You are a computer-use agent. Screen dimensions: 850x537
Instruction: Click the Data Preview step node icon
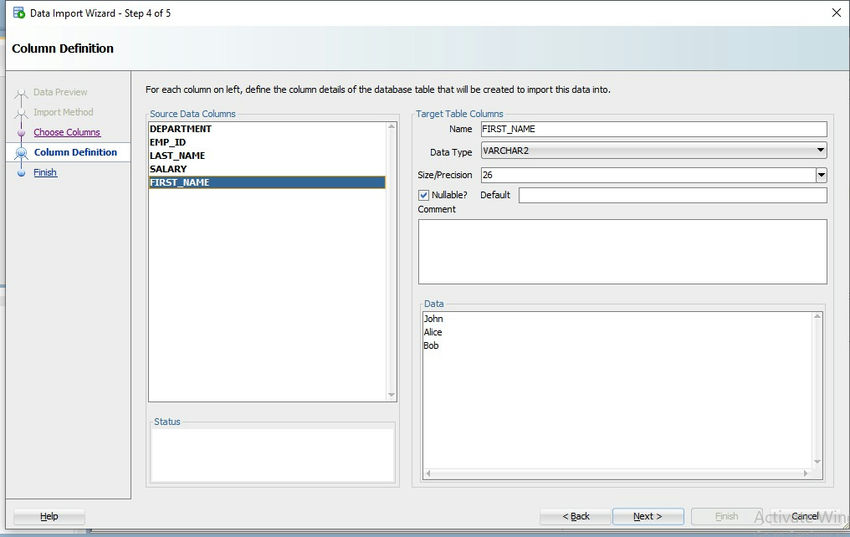click(21, 94)
